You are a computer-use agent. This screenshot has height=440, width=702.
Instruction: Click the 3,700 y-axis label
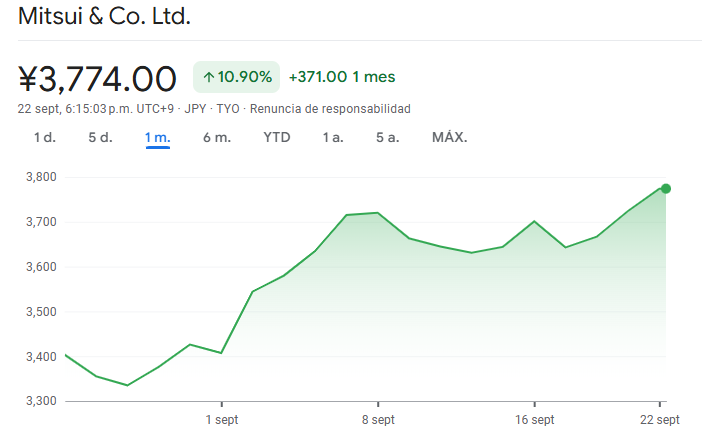[41, 222]
